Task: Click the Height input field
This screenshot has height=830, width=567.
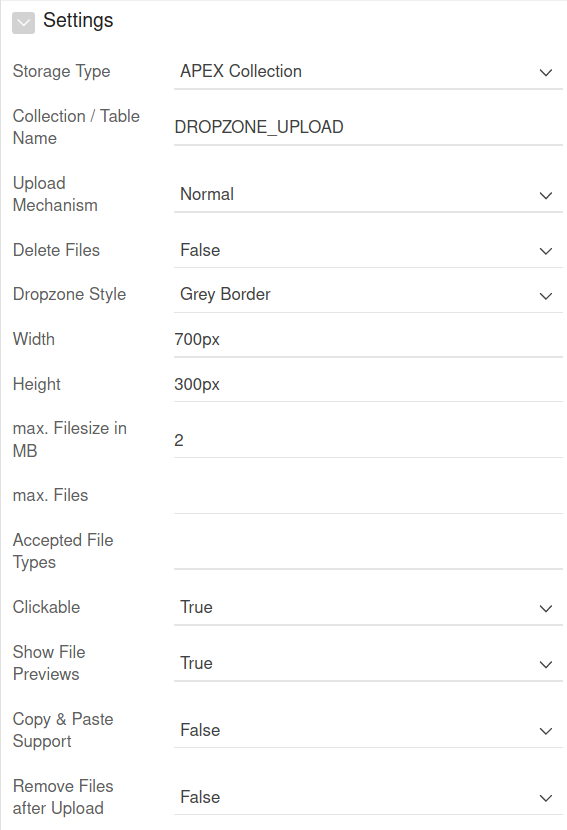Action: click(368, 384)
